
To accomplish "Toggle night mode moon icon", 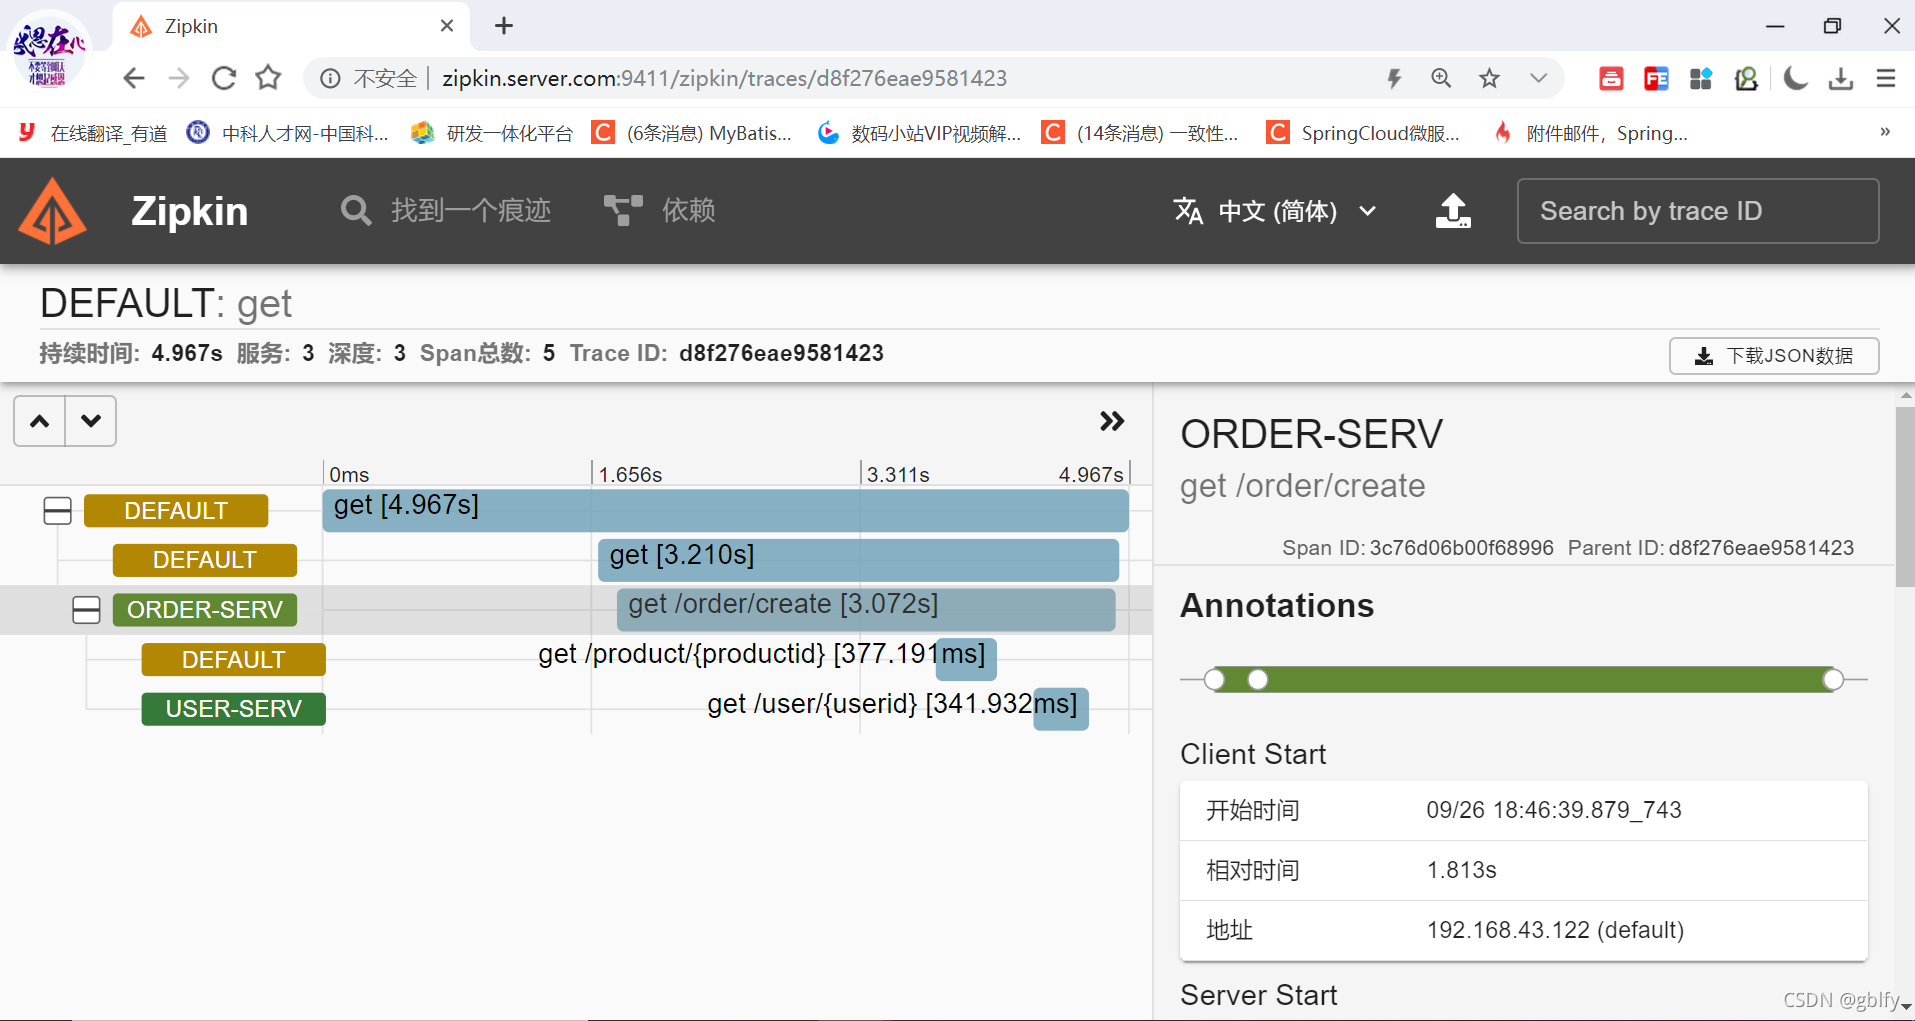I will click(x=1795, y=78).
